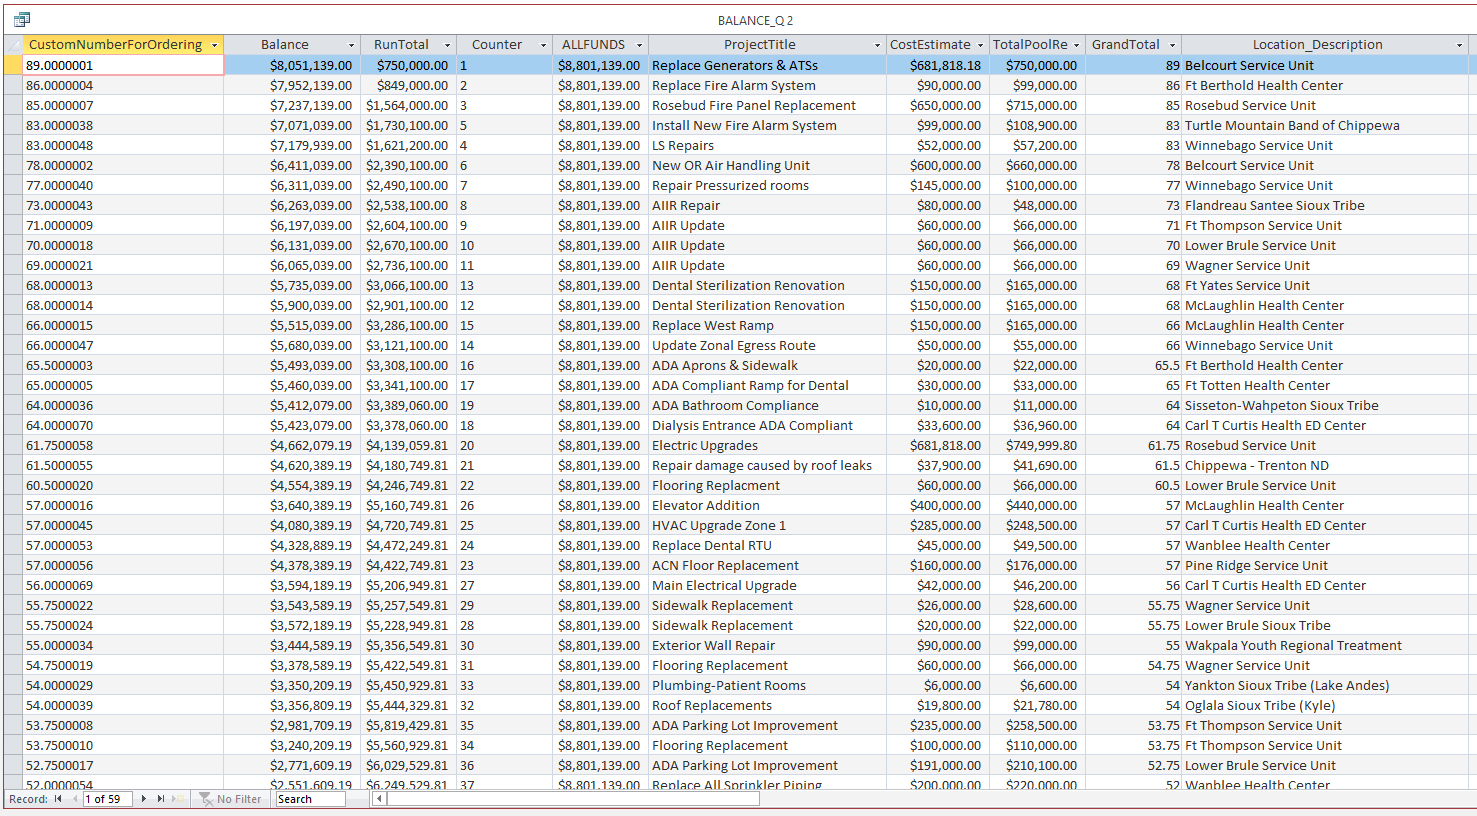
Task: Select the ProjectTitle column header label
Action: click(760, 45)
